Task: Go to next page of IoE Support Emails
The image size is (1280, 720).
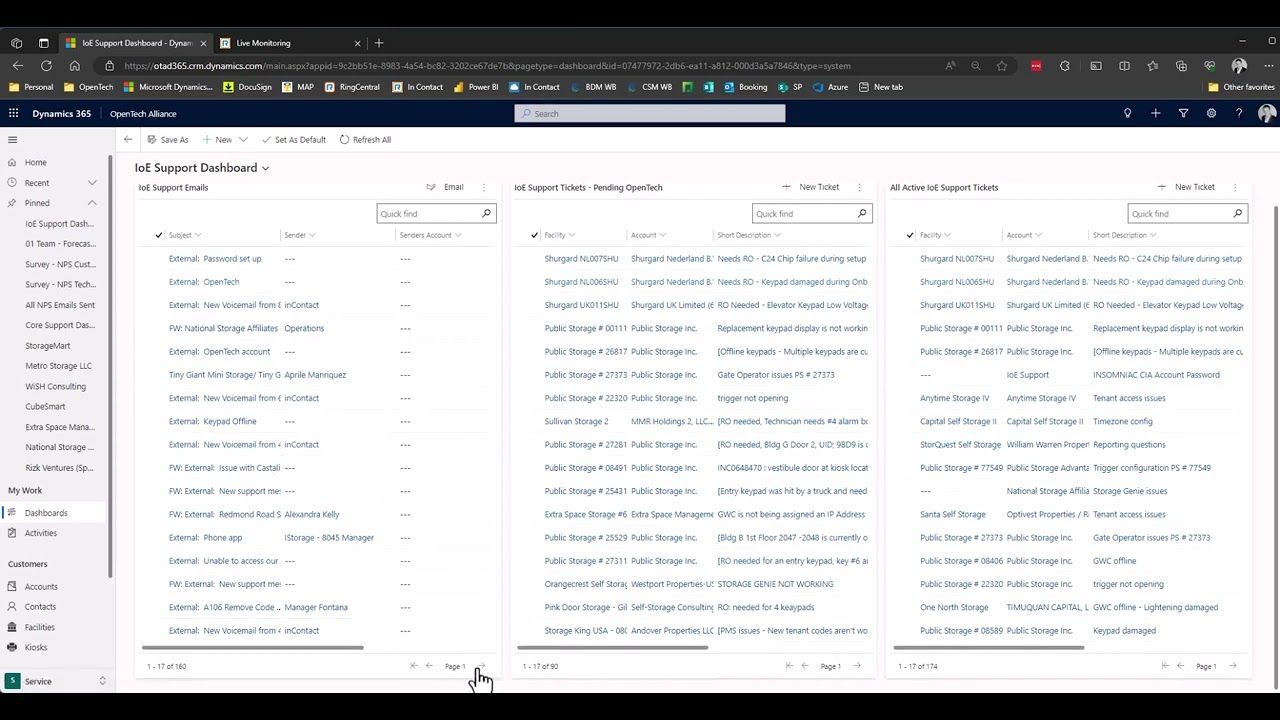Action: [x=481, y=666]
